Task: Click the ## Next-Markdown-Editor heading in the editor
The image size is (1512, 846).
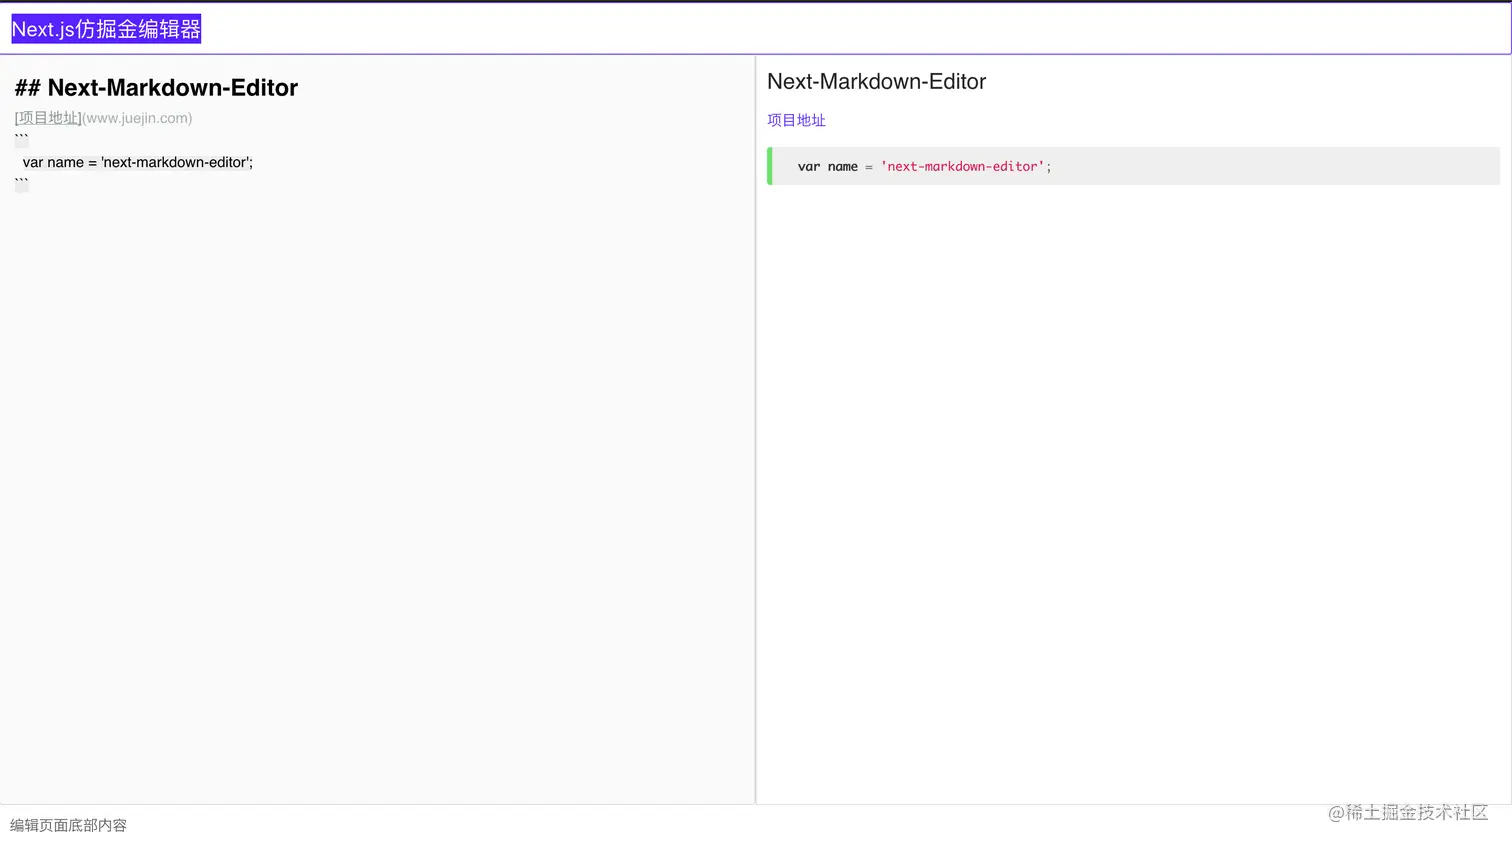Action: click(x=156, y=88)
